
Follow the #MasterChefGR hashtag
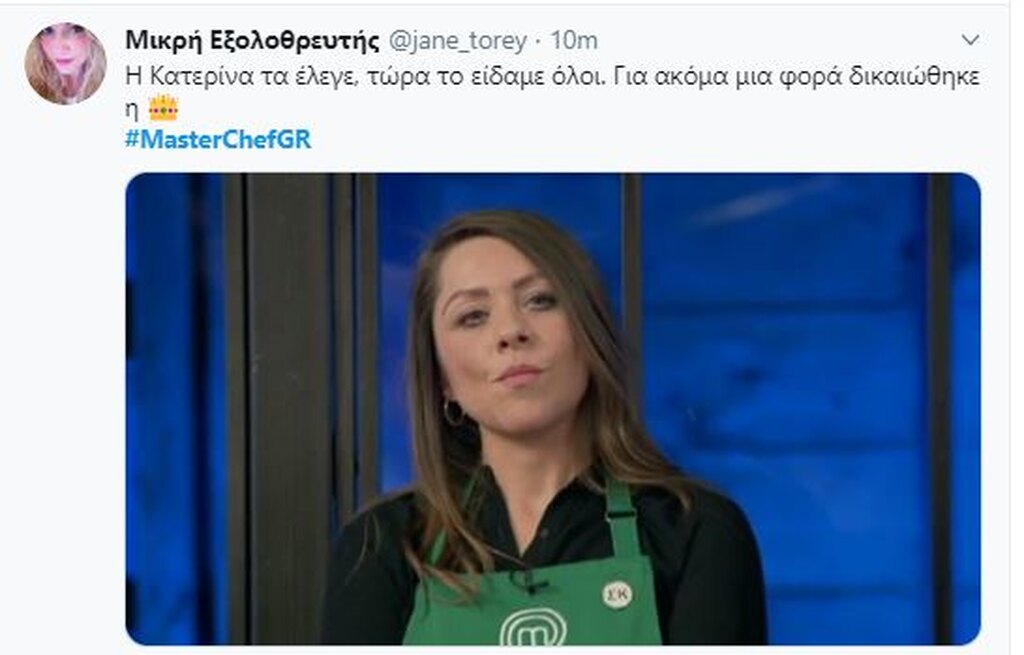pos(218,139)
